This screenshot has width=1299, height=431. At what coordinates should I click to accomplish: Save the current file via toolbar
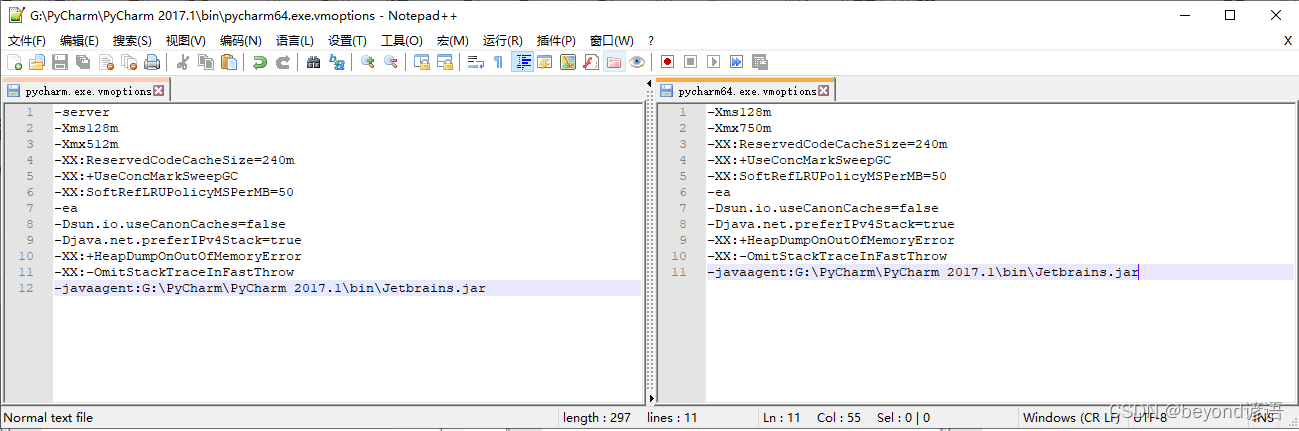pyautogui.click(x=60, y=62)
